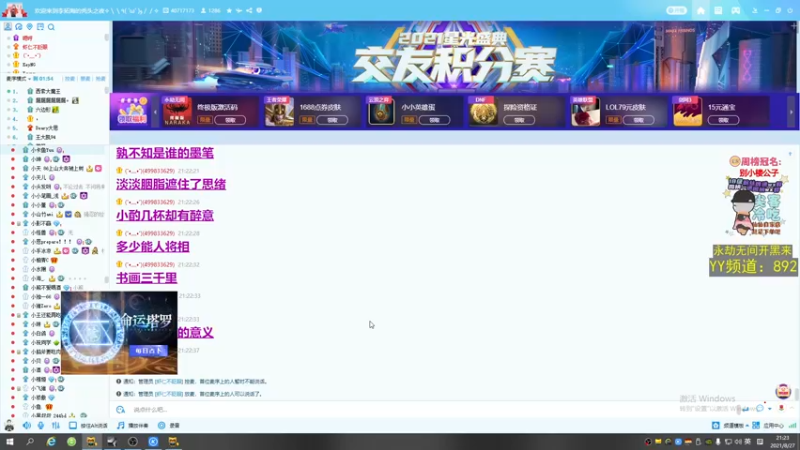Open Internet Explorer on the taskbar
The image size is (800, 450).
click(x=51, y=442)
